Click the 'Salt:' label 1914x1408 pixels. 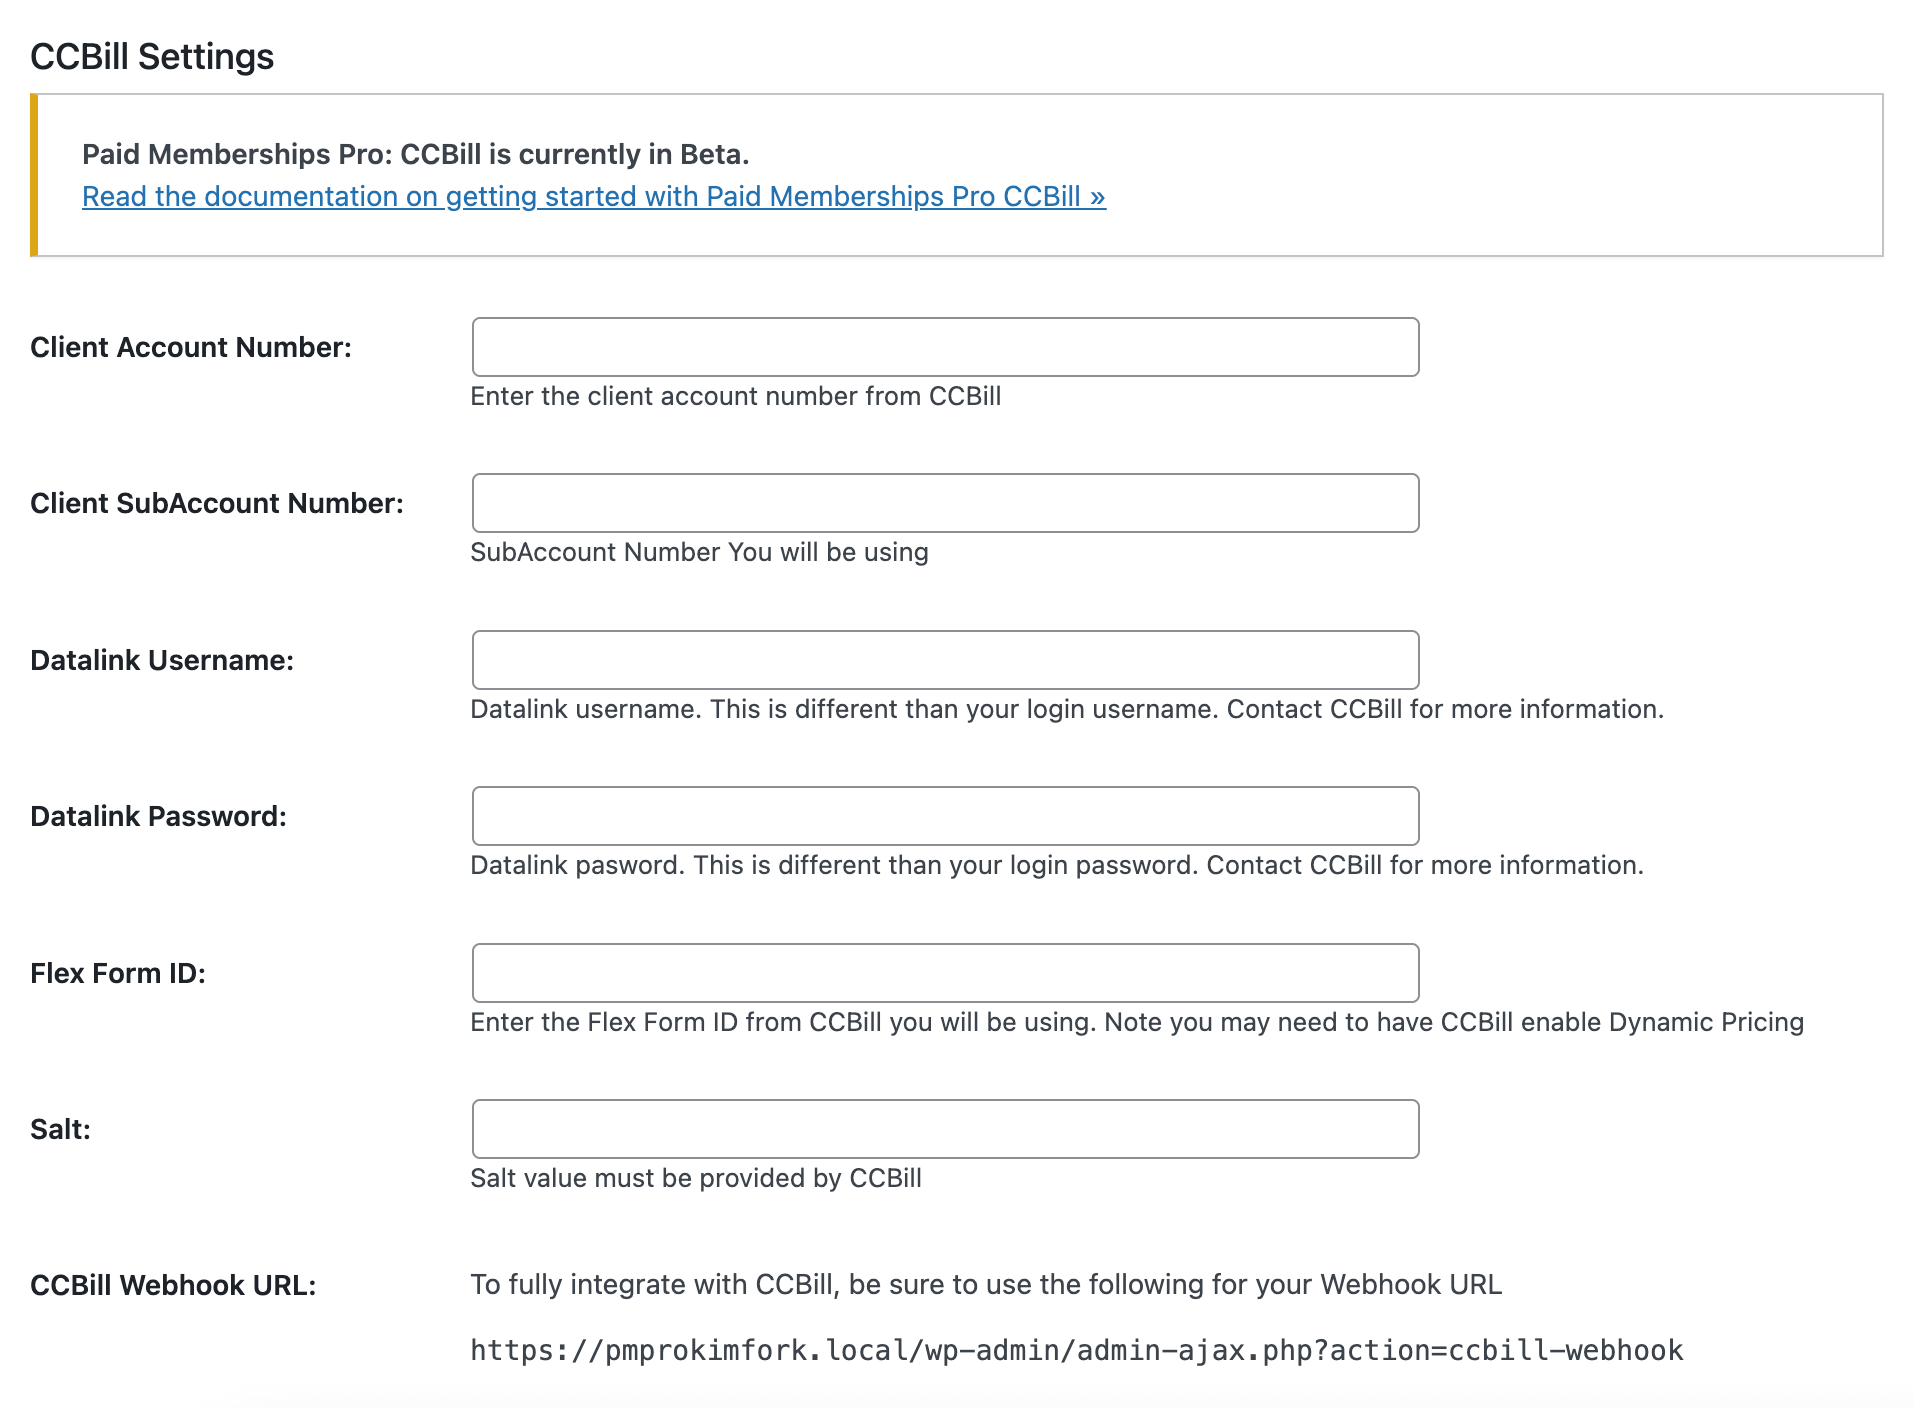[60, 1129]
